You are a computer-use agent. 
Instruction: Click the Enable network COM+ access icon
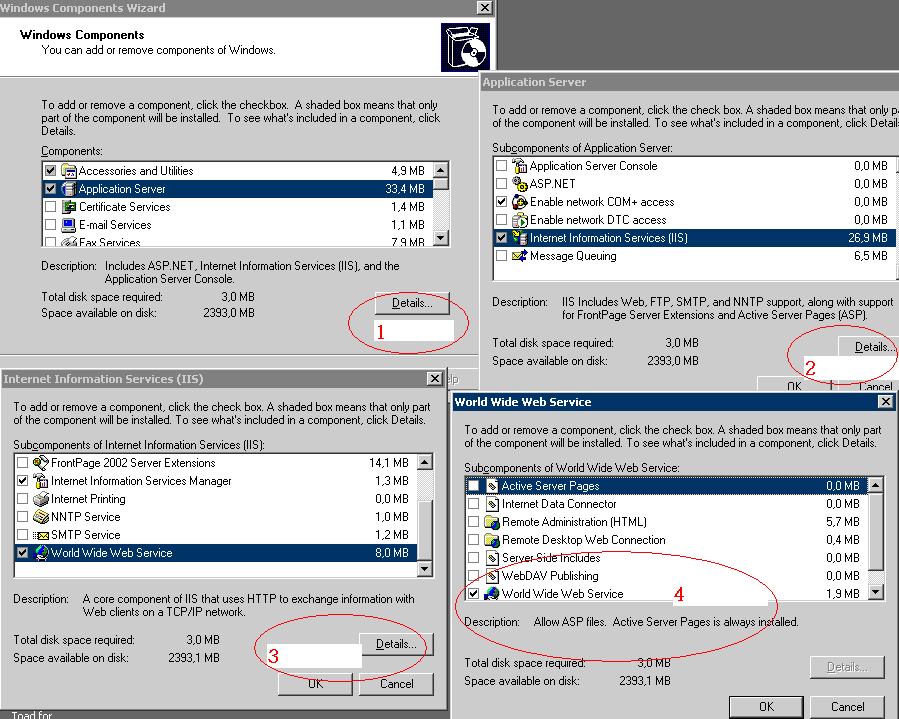point(519,202)
